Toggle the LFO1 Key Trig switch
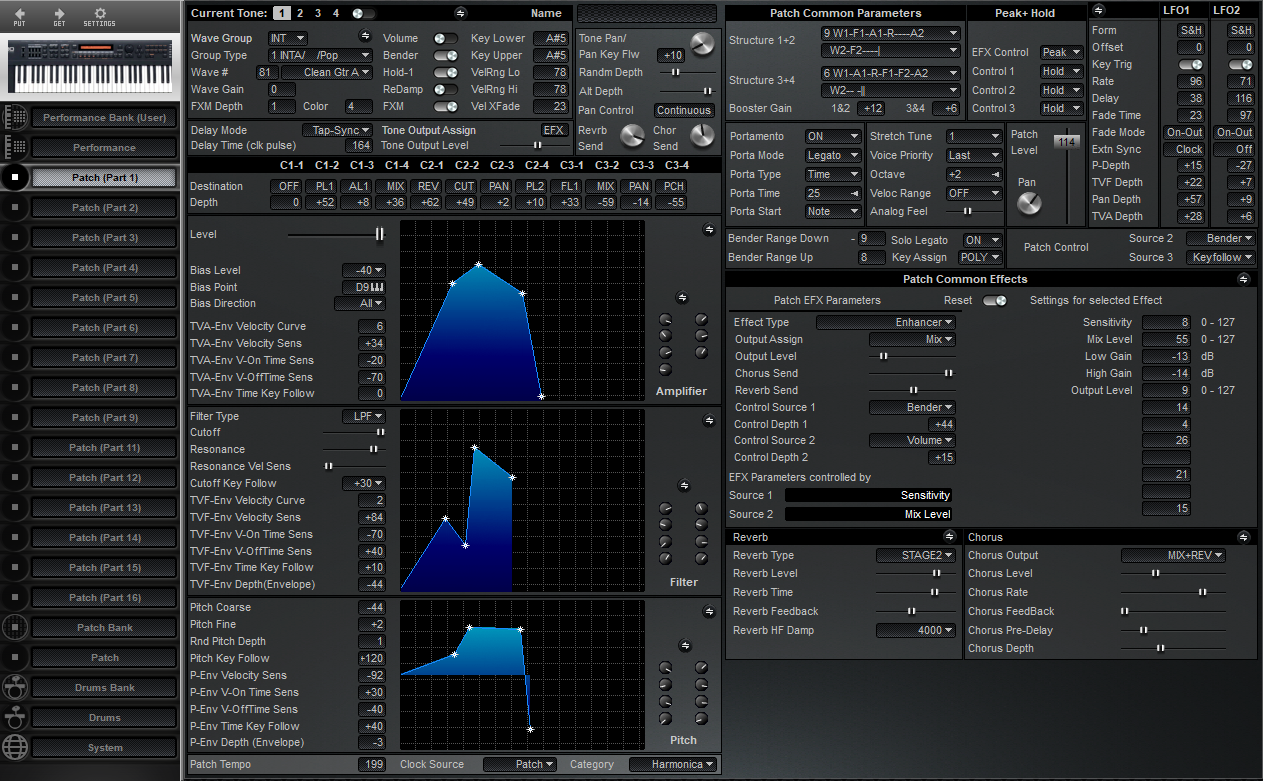The height and width of the screenshot is (781, 1263). (1190, 65)
